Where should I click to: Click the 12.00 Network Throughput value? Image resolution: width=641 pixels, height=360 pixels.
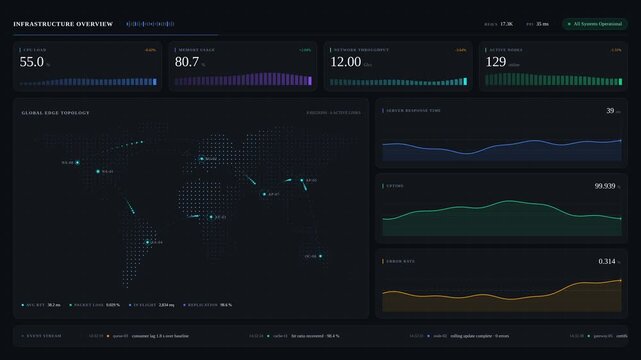coord(346,62)
